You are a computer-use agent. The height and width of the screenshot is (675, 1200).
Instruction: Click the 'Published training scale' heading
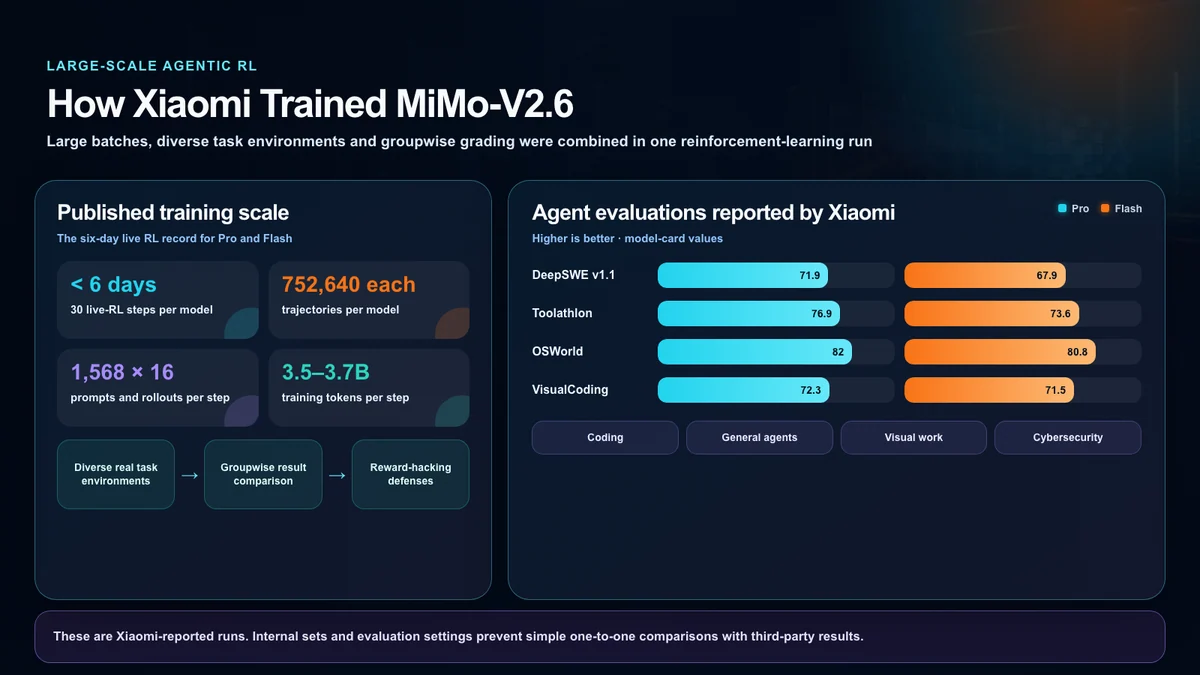(x=173, y=212)
